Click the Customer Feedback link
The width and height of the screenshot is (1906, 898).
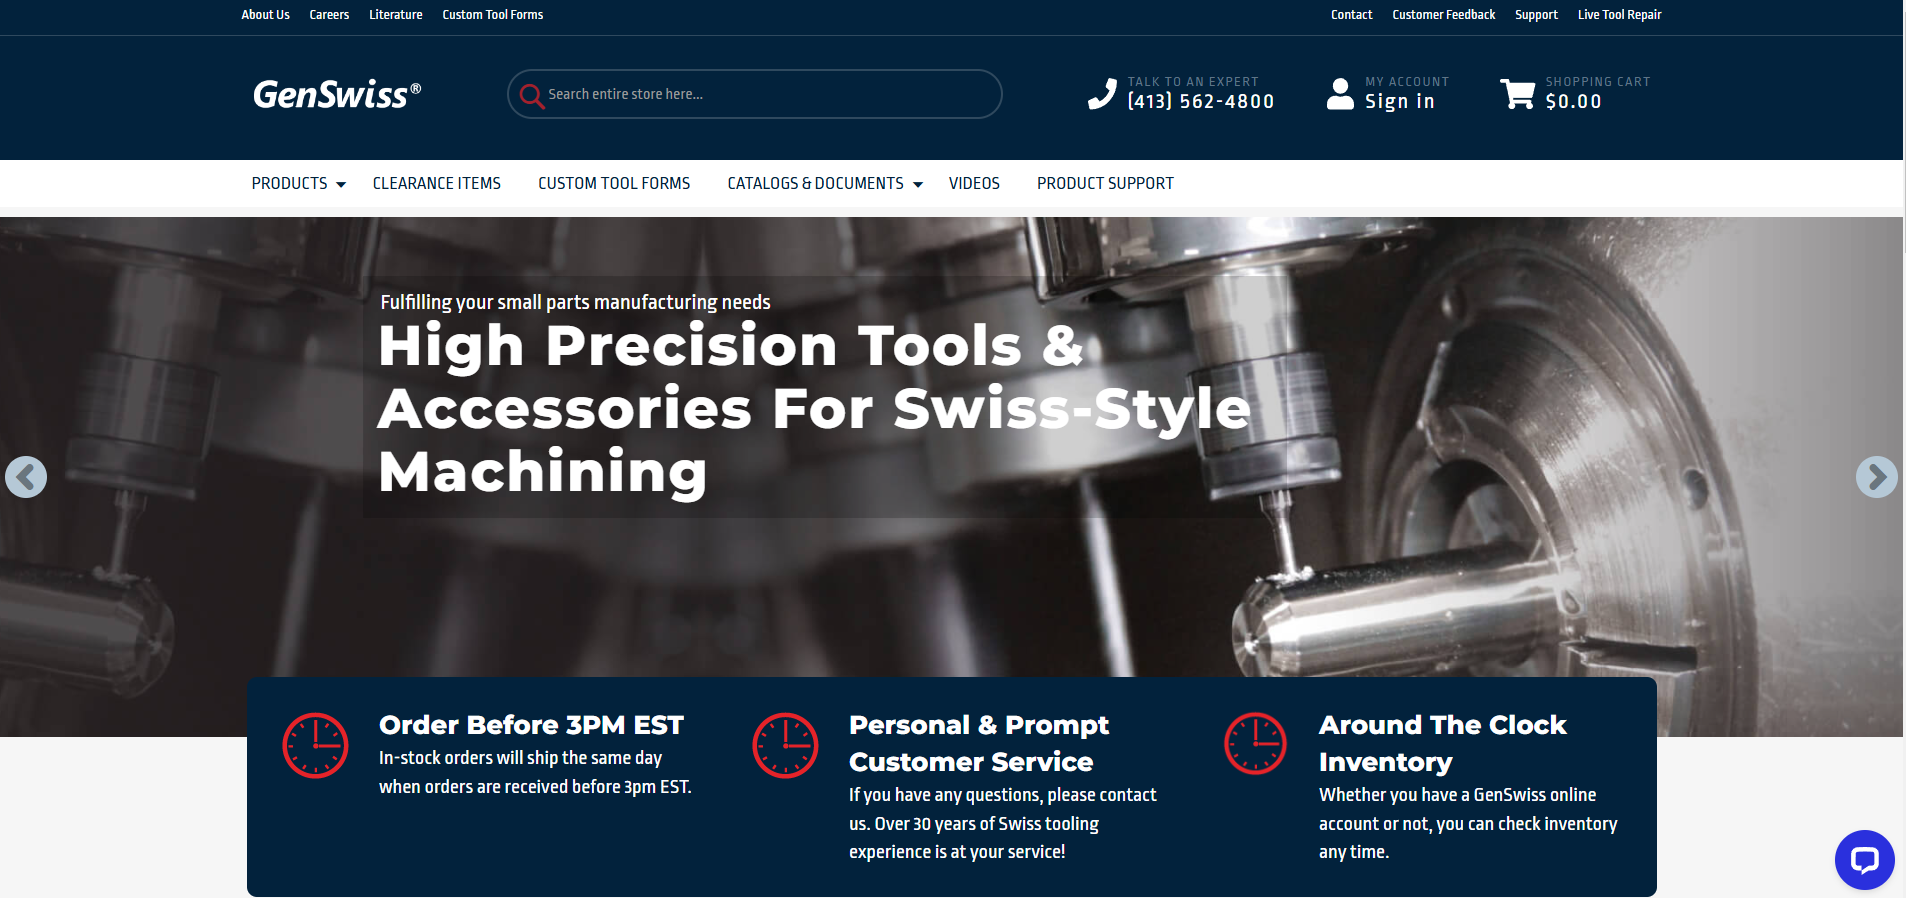pos(1443,15)
